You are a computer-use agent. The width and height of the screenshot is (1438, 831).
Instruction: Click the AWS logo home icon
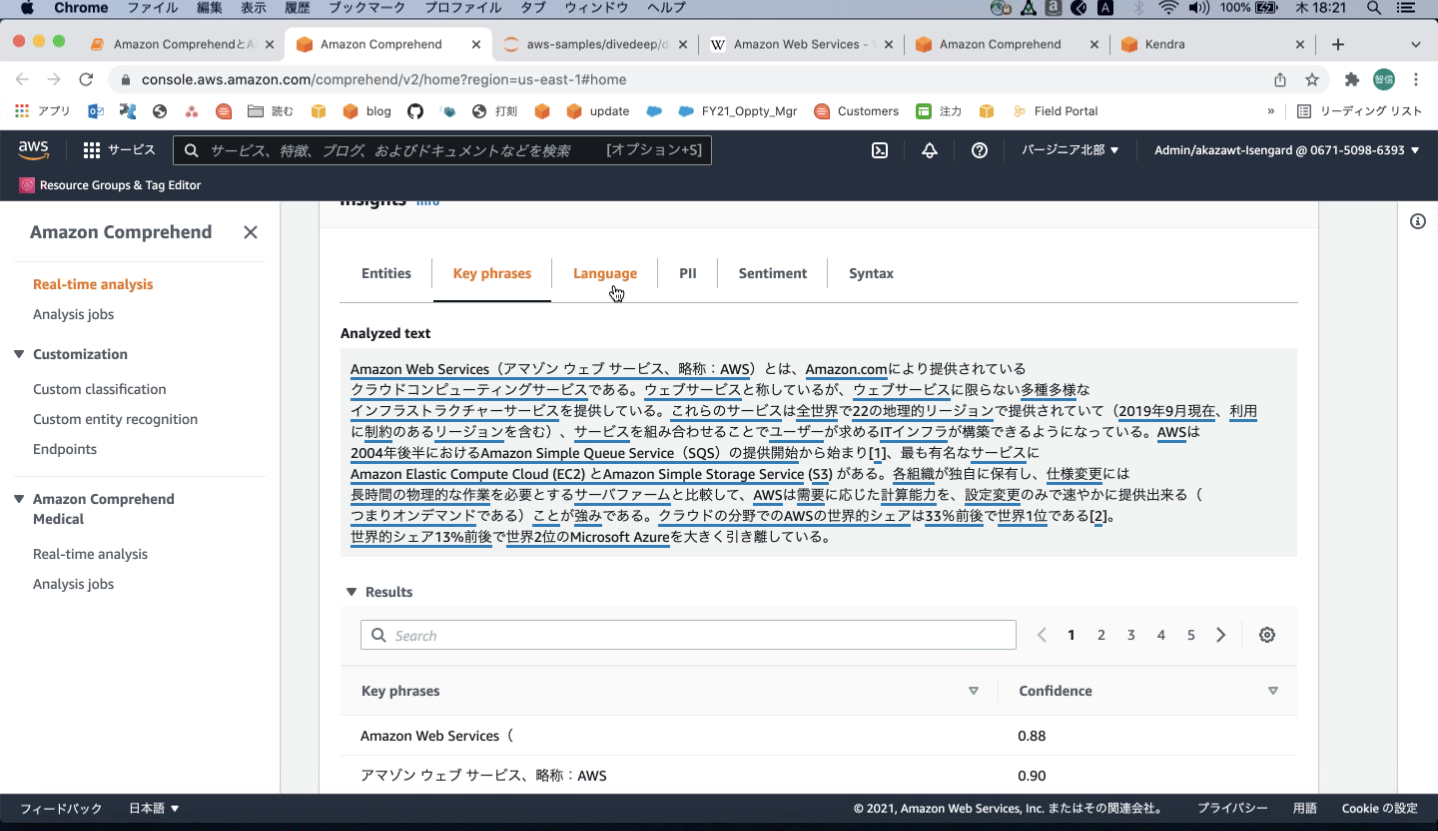[33, 150]
